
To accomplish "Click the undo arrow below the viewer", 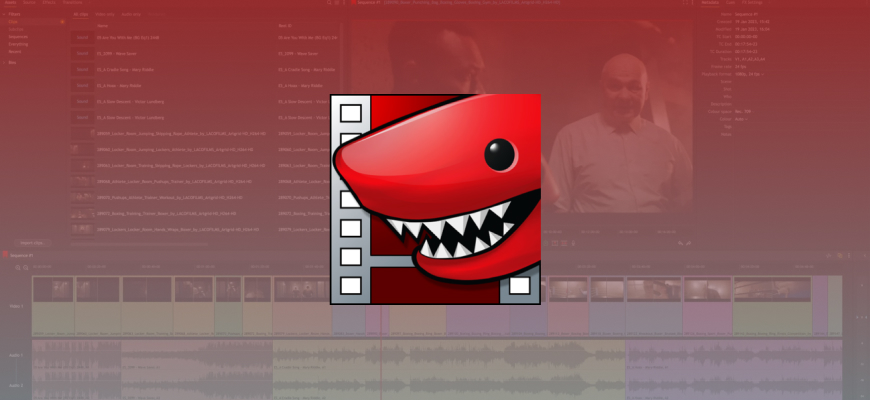I will coord(681,243).
